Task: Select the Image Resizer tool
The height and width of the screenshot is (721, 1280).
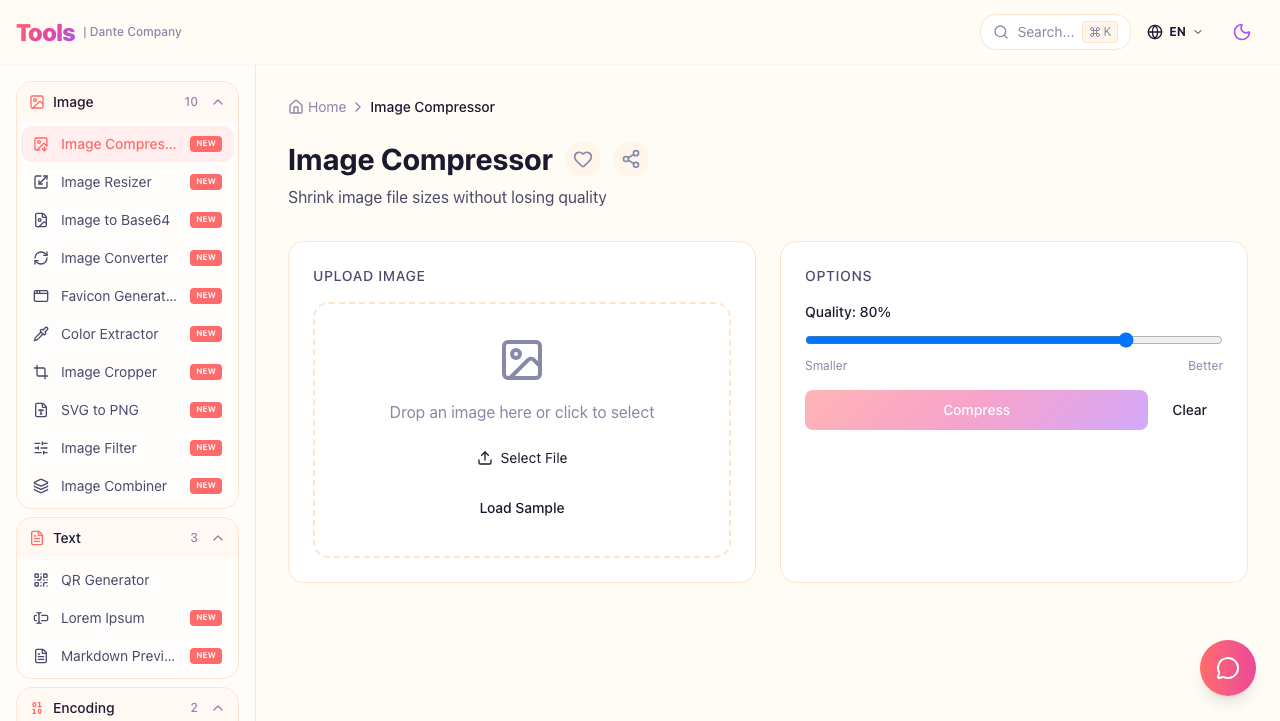Action: pyautogui.click(x=106, y=182)
